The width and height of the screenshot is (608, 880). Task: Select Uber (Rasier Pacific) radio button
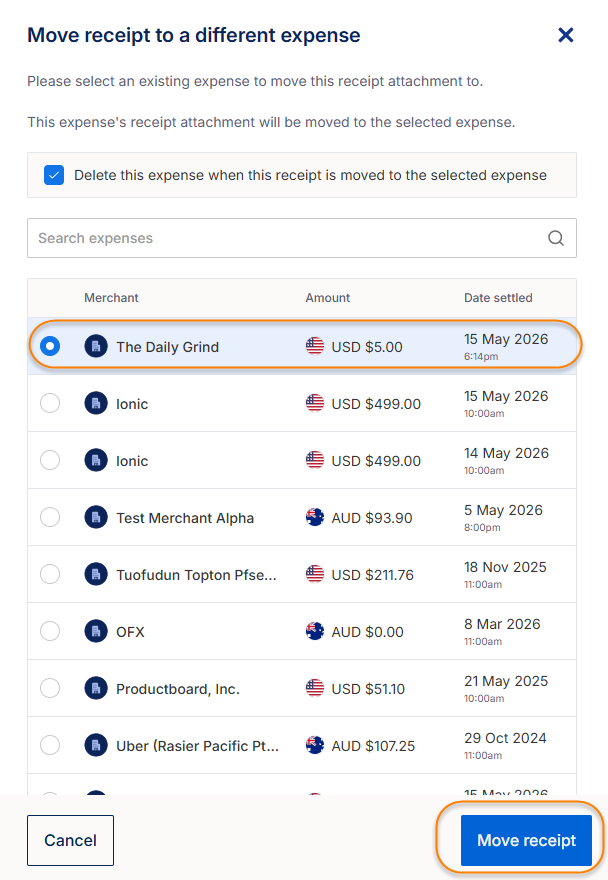coord(50,745)
